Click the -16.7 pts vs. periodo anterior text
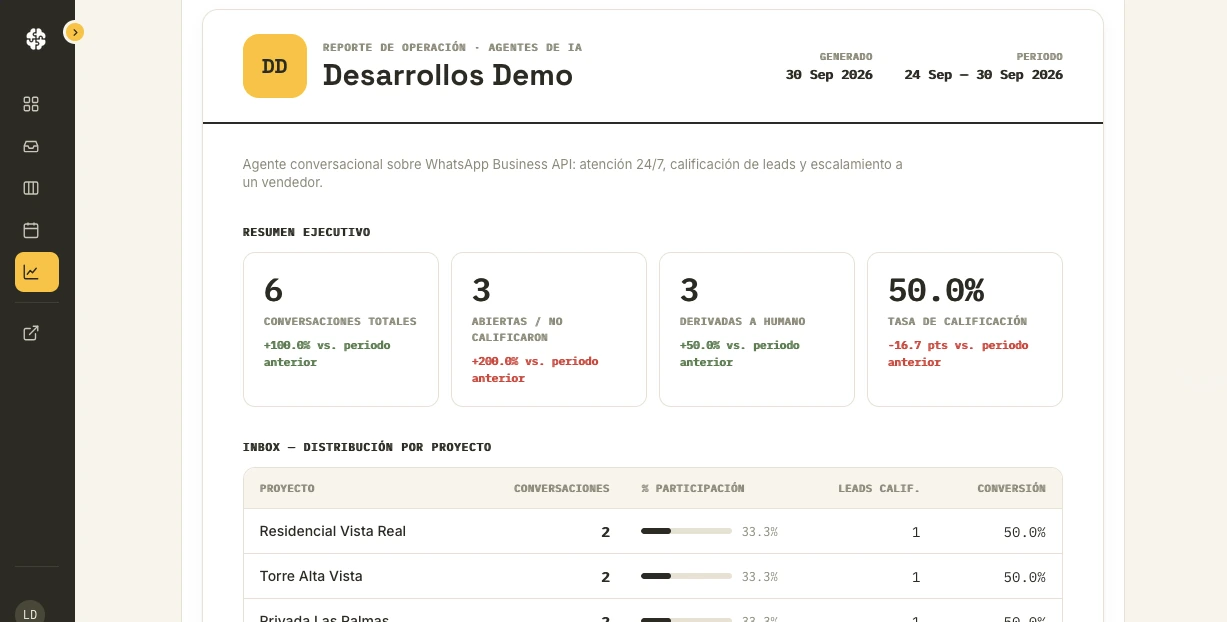The height and width of the screenshot is (622, 1227). pyautogui.click(x=958, y=353)
